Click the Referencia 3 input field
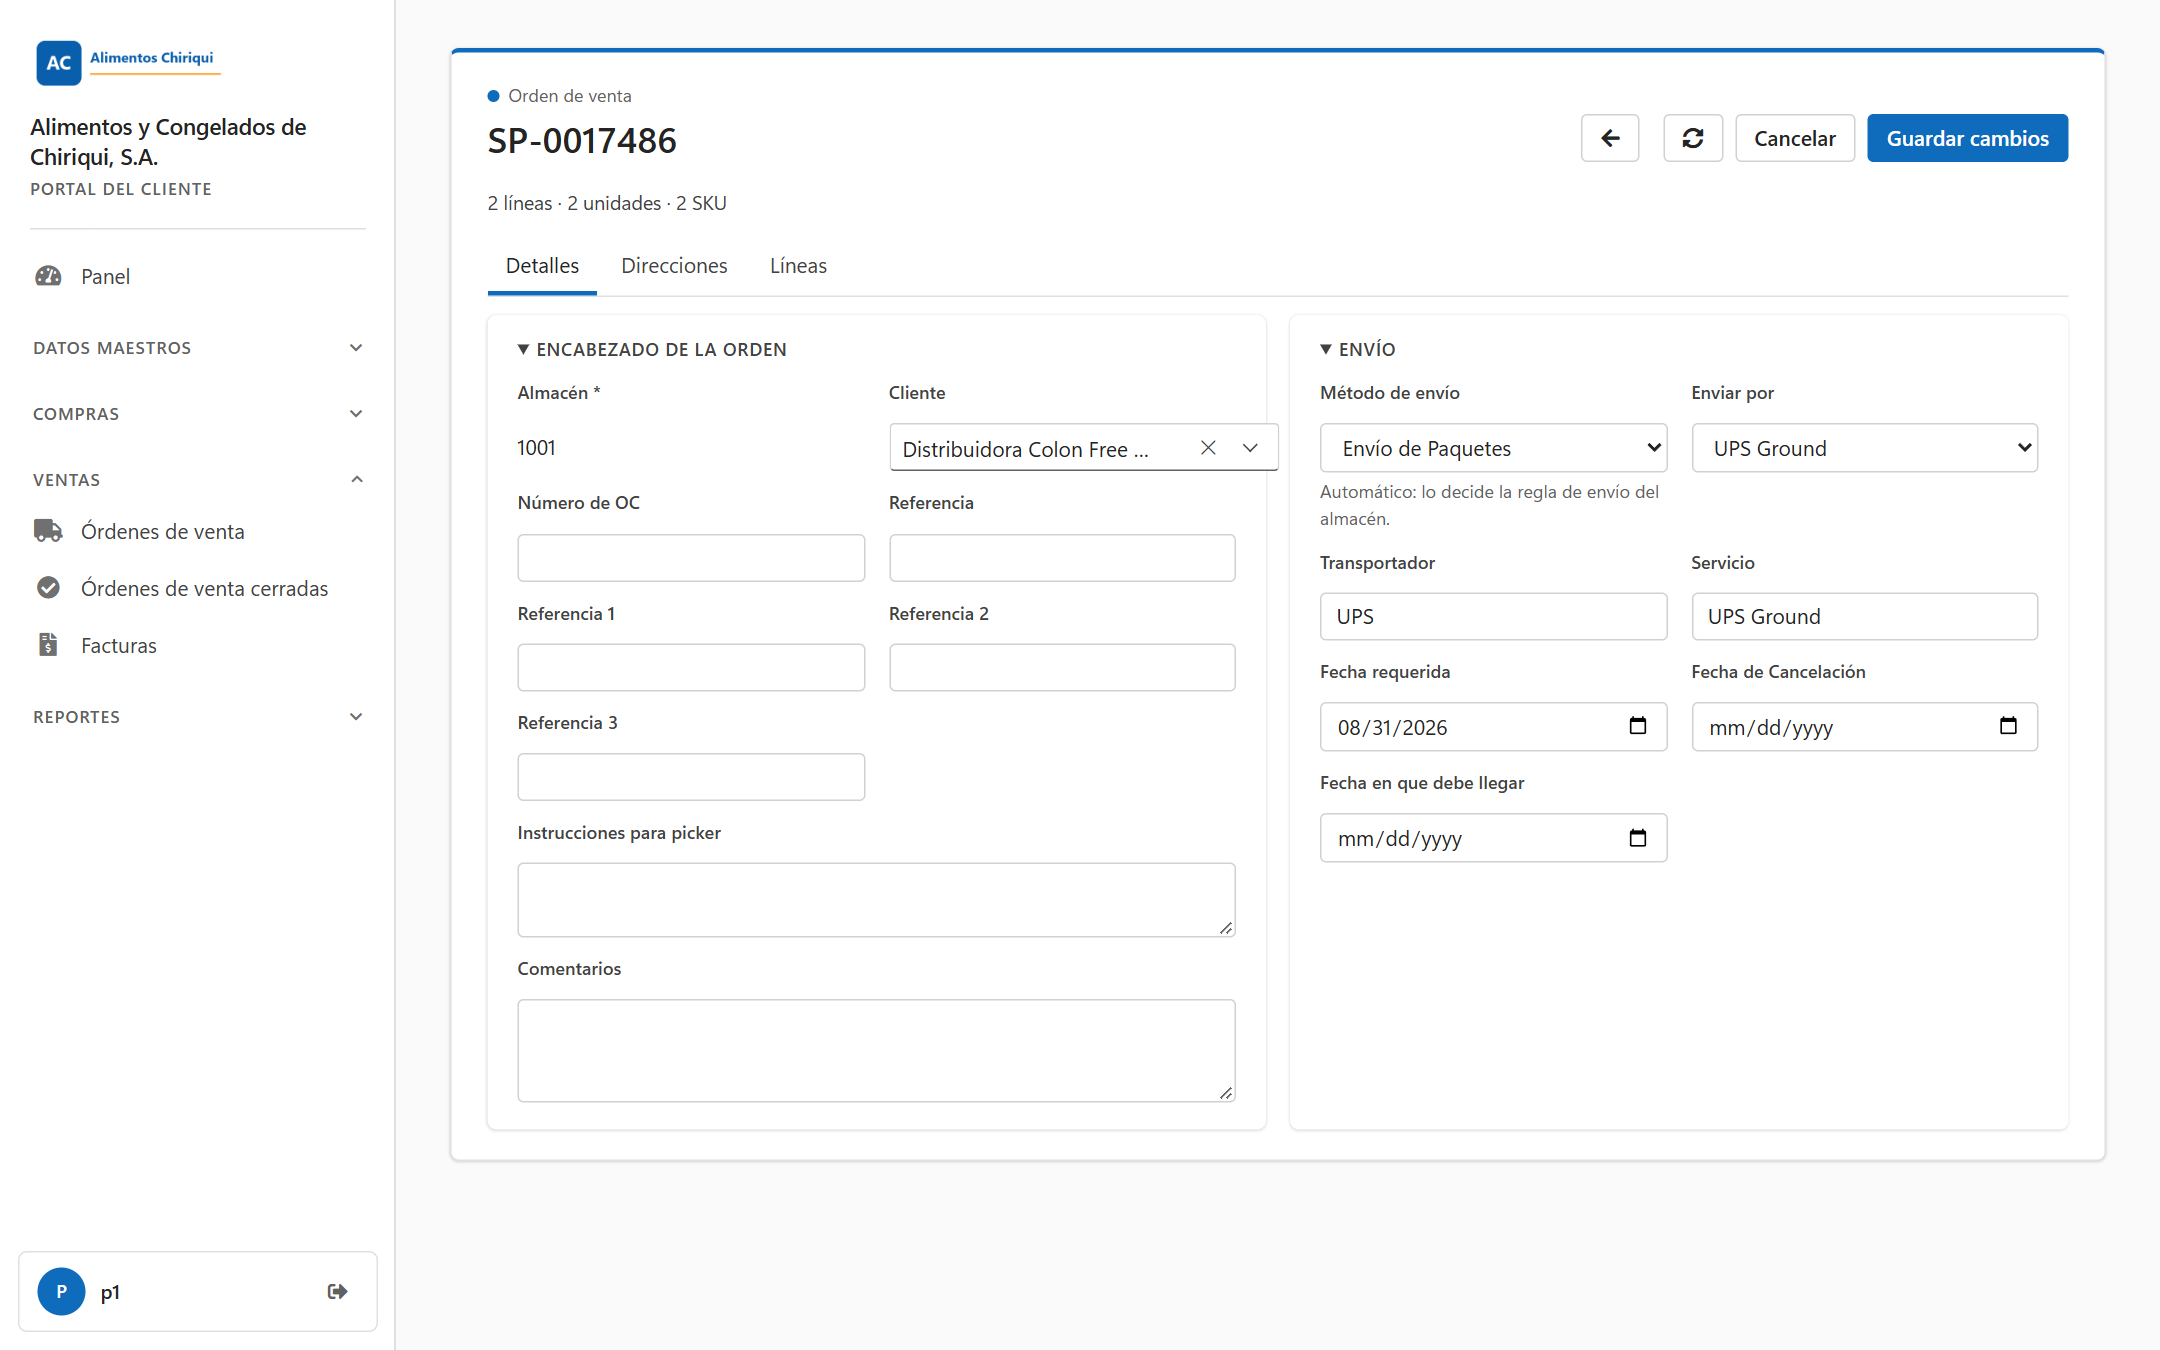Image resolution: width=2160 pixels, height=1350 pixels. [x=691, y=777]
